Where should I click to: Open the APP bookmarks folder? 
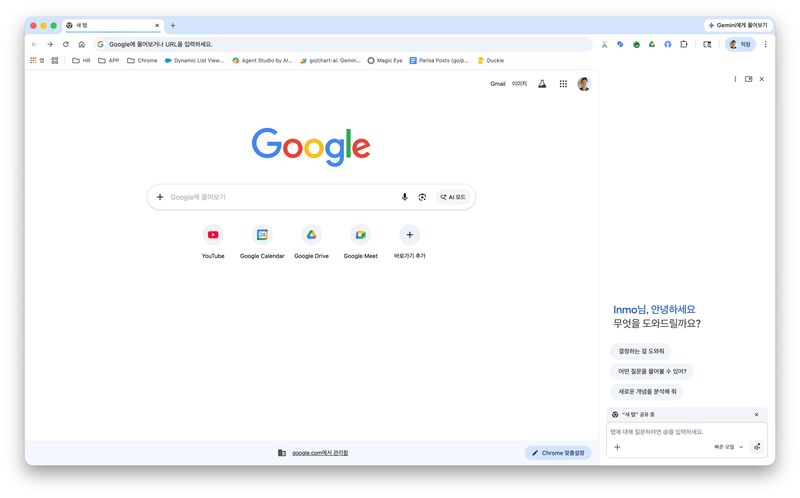pos(109,60)
